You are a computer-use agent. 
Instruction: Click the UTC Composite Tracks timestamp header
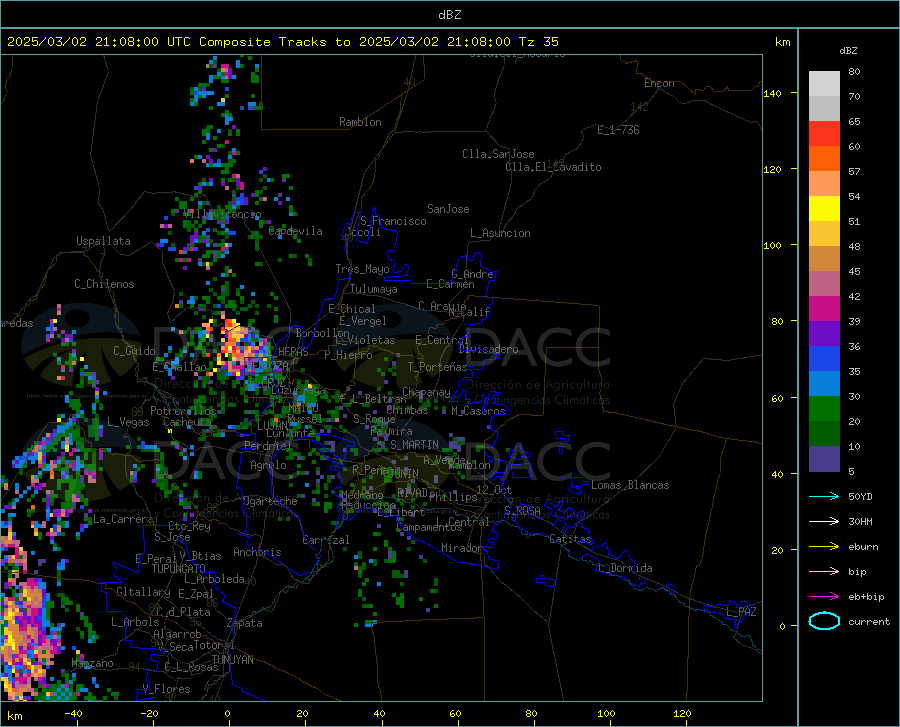coord(282,42)
